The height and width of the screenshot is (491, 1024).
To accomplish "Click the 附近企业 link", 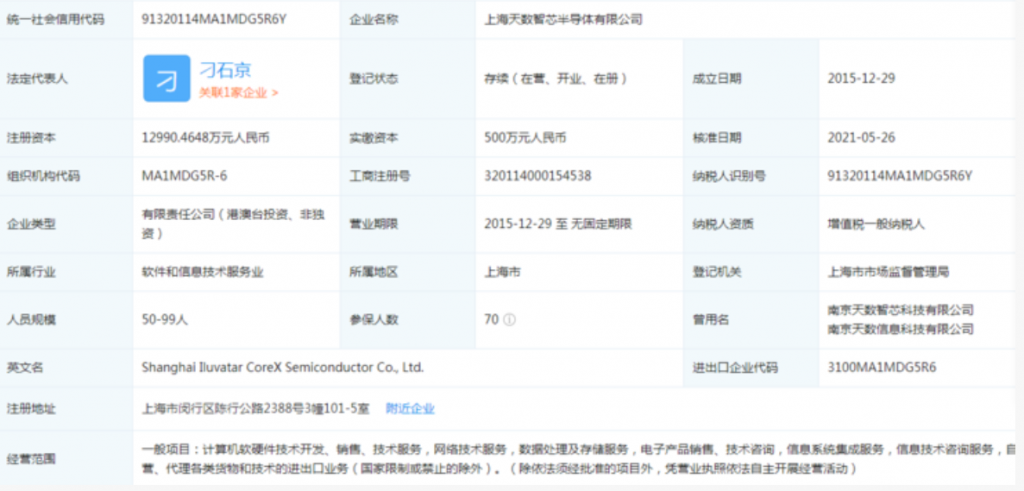I will coord(410,408).
